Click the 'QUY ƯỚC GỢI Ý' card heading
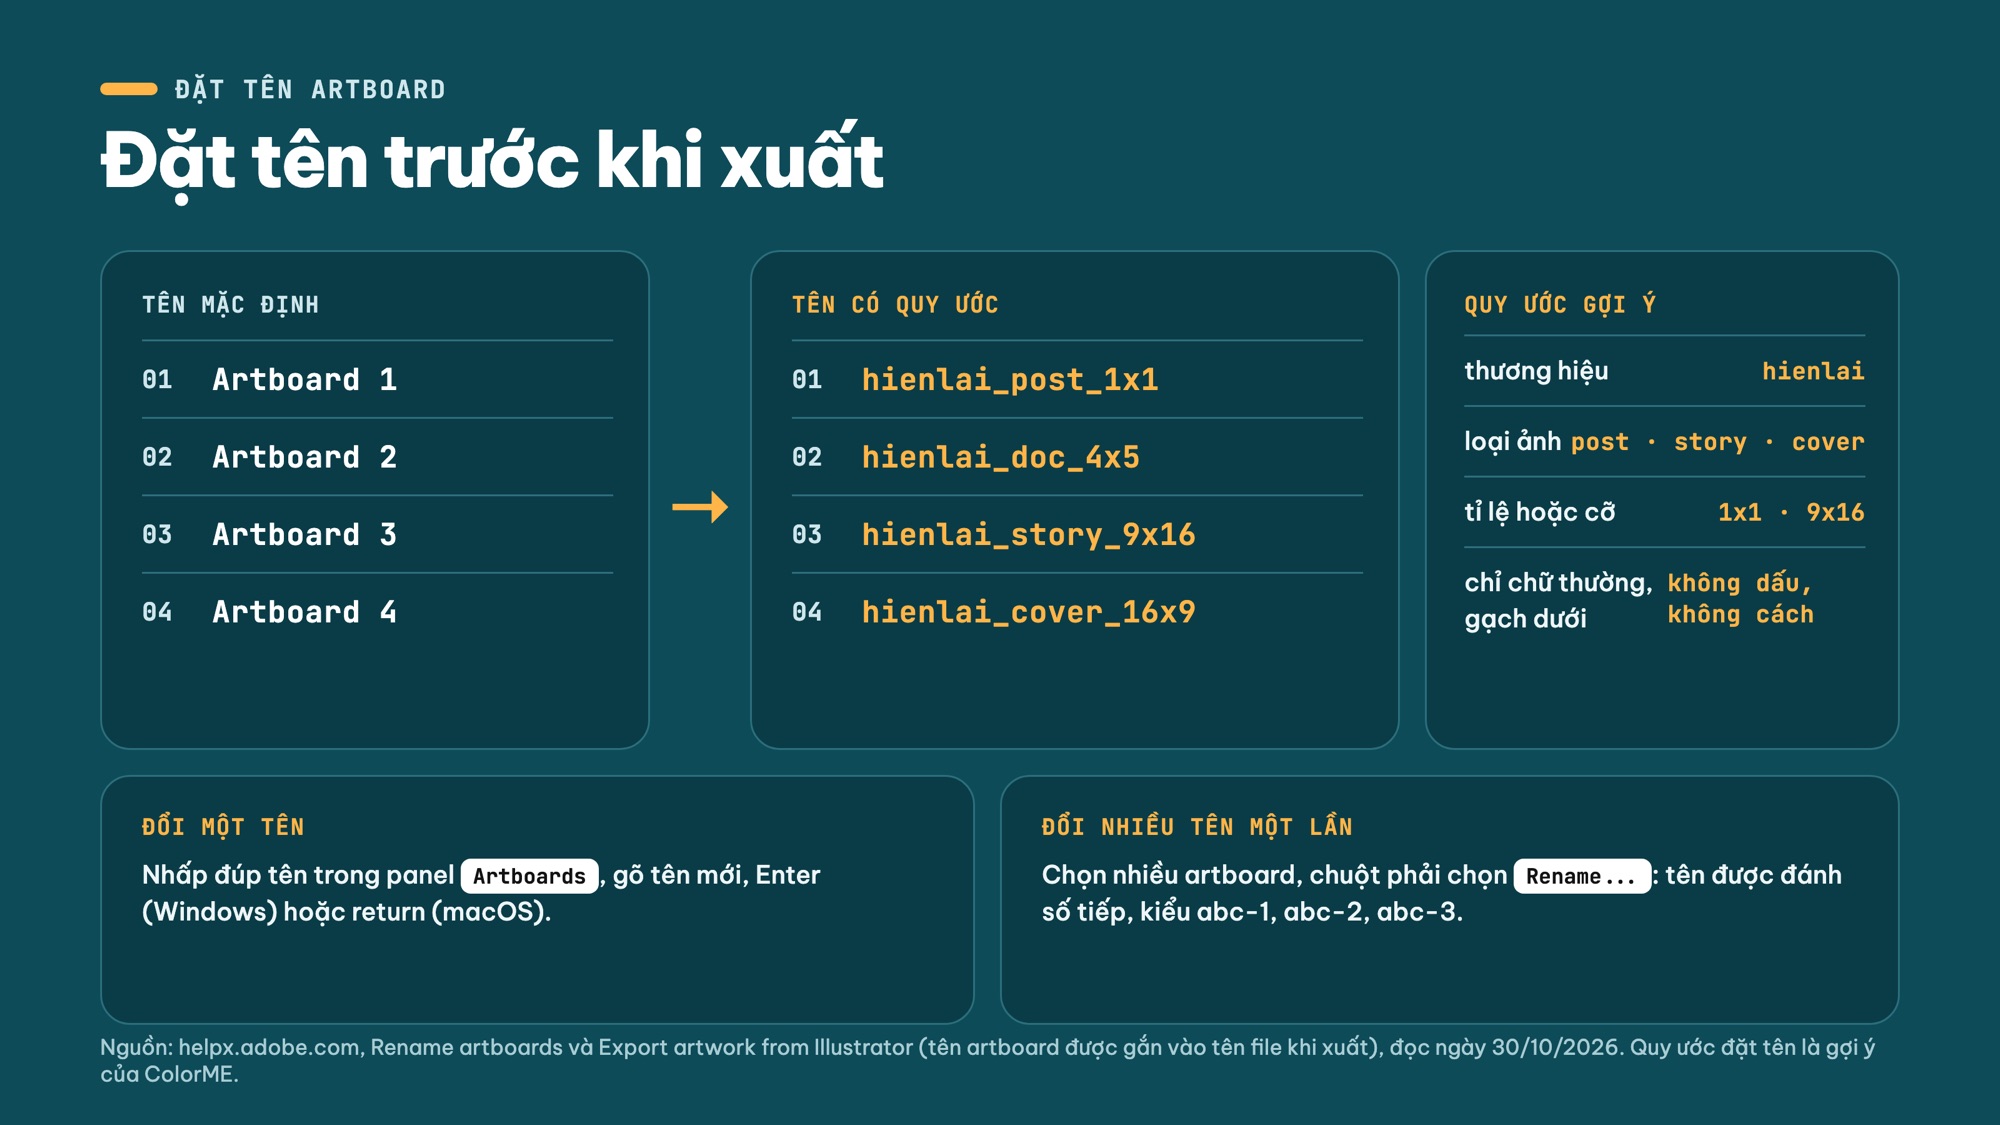The height and width of the screenshot is (1125, 2000). pyautogui.click(x=1560, y=304)
